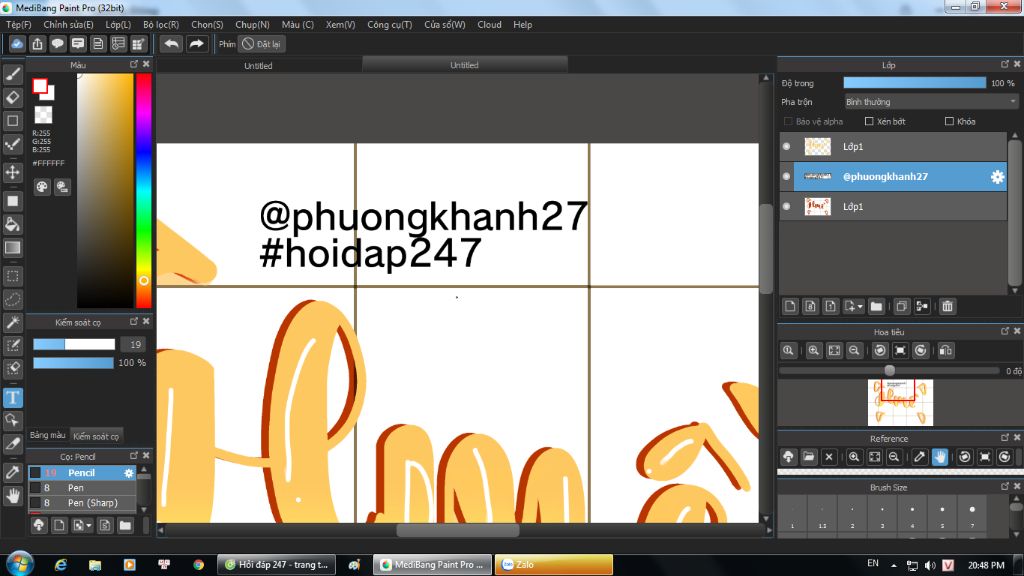Image resolution: width=1024 pixels, height=576 pixels.
Task: Select the Pen brush row
Action: point(82,488)
